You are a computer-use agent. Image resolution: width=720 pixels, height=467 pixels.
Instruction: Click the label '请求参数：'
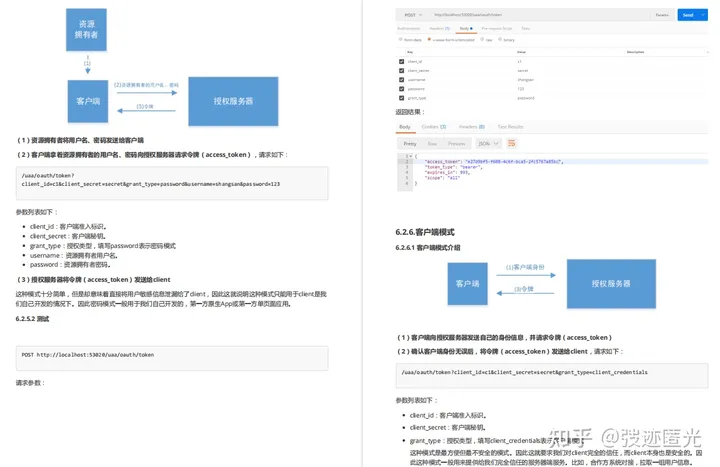point(30,383)
